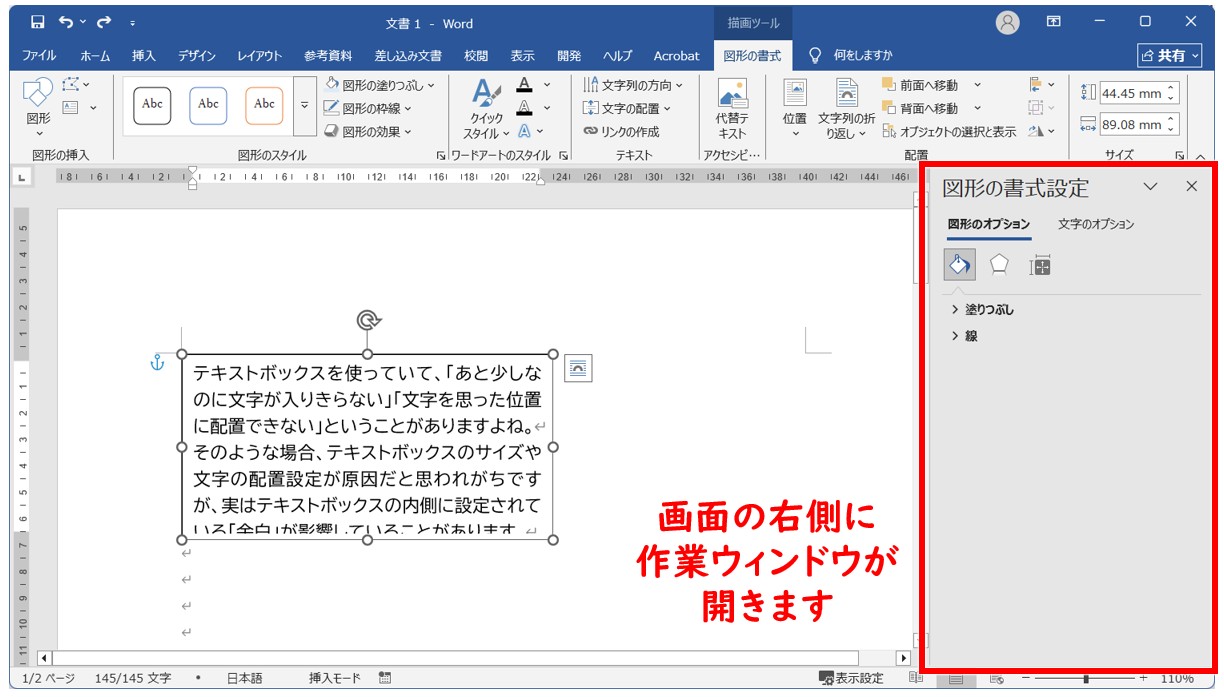Switch to the 校閲 tab

(x=476, y=56)
